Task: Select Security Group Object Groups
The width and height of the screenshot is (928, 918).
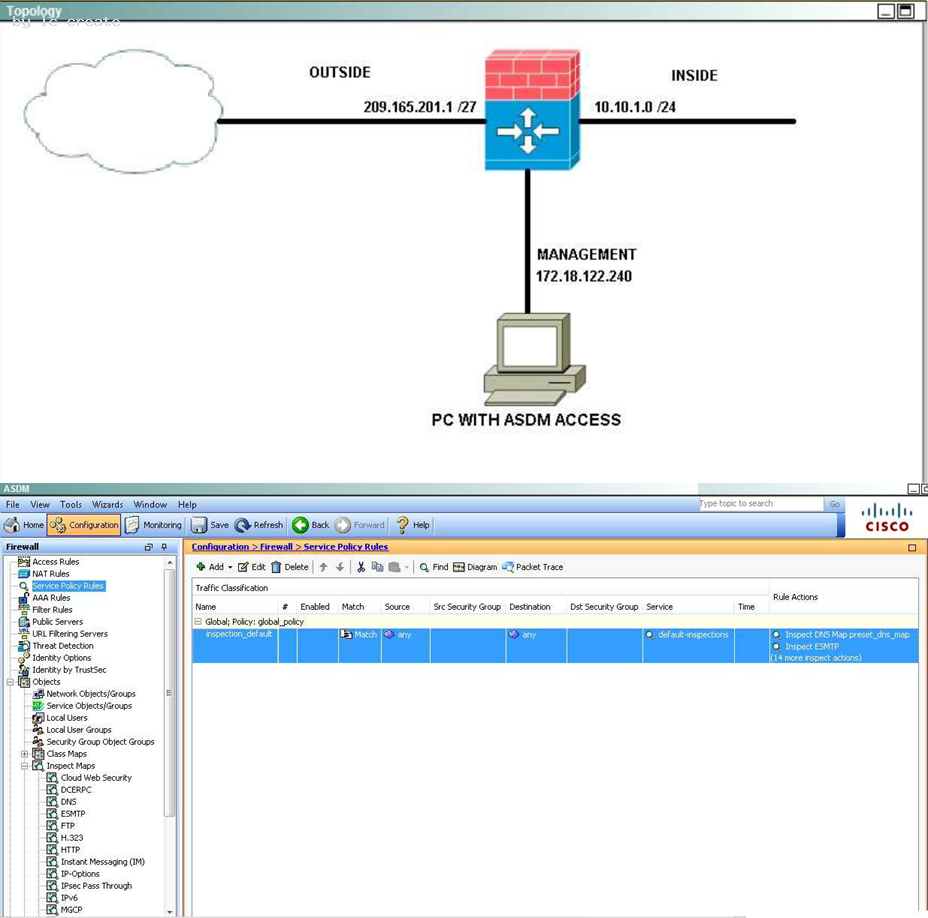Action: pyautogui.click(x=101, y=742)
